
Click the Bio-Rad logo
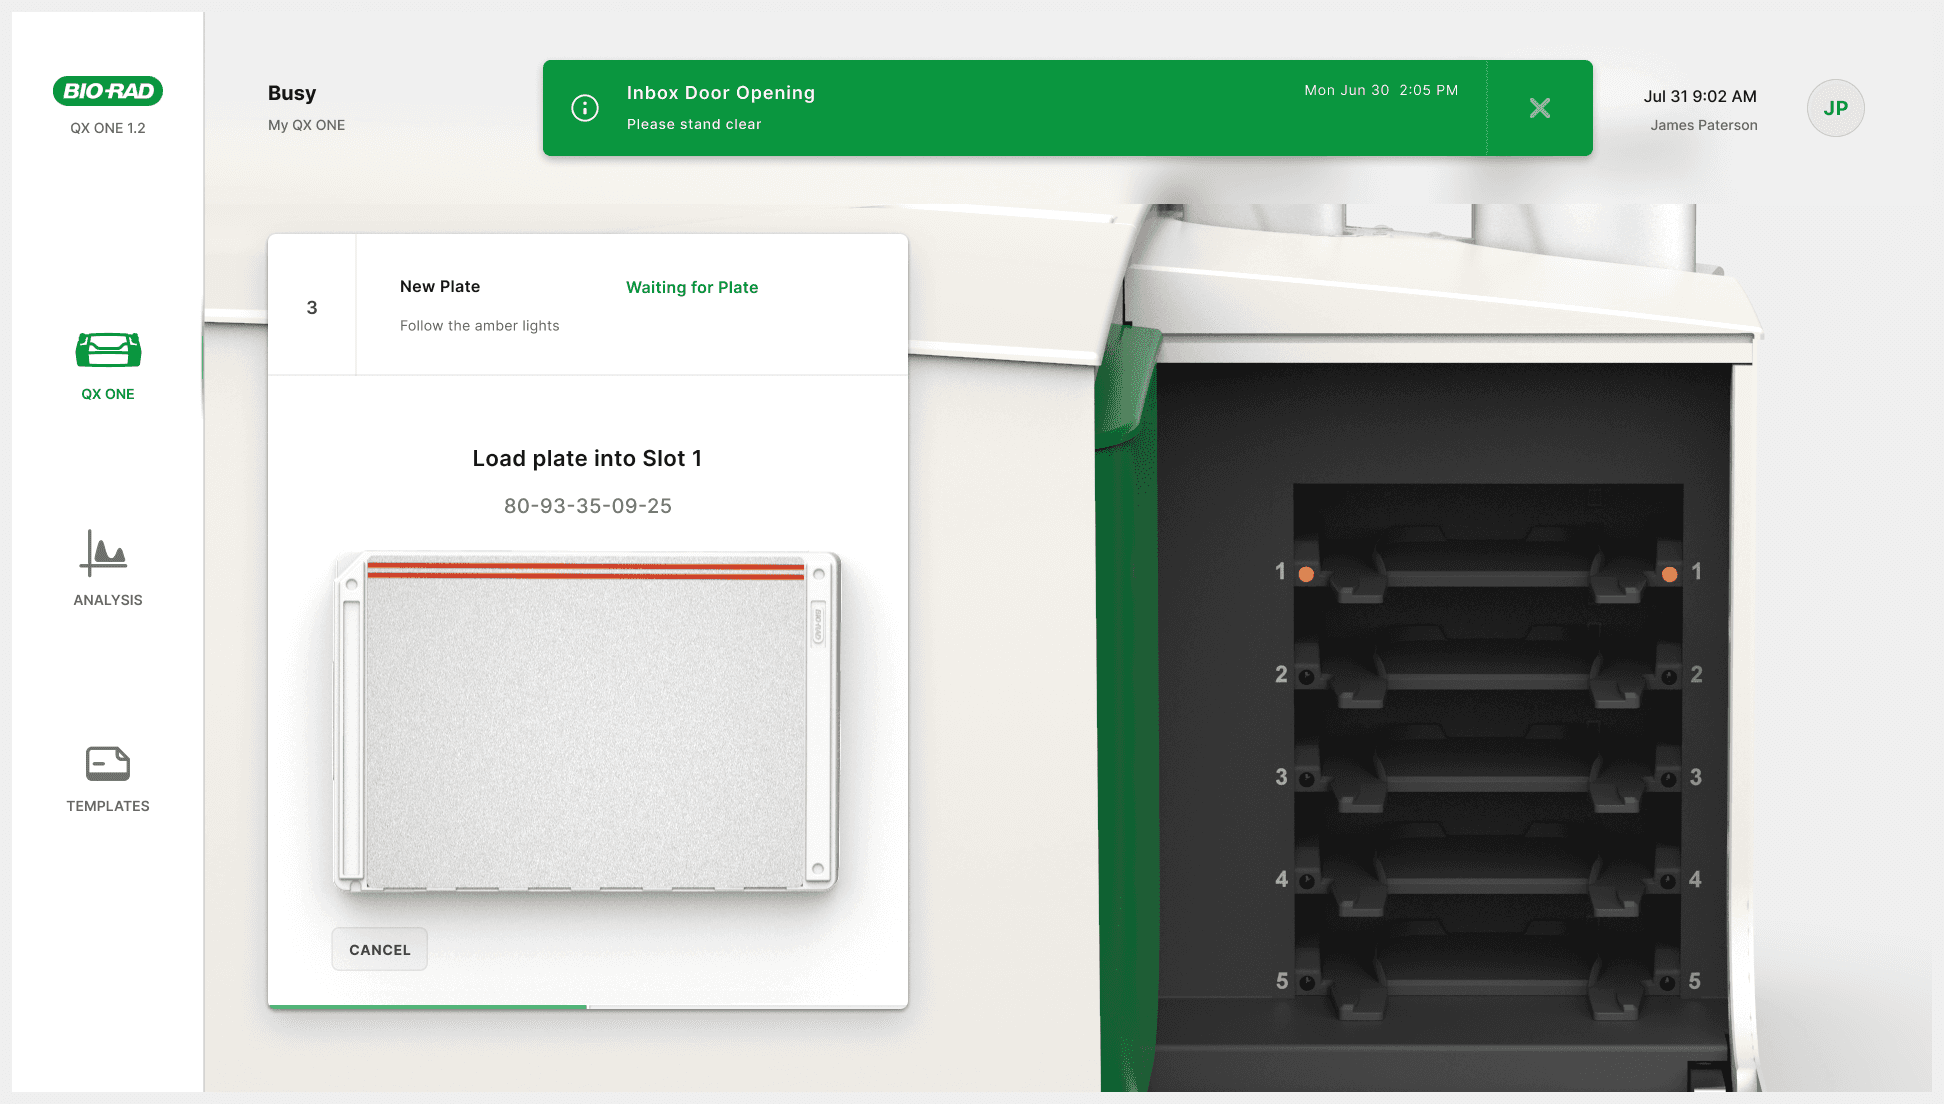[x=108, y=91]
